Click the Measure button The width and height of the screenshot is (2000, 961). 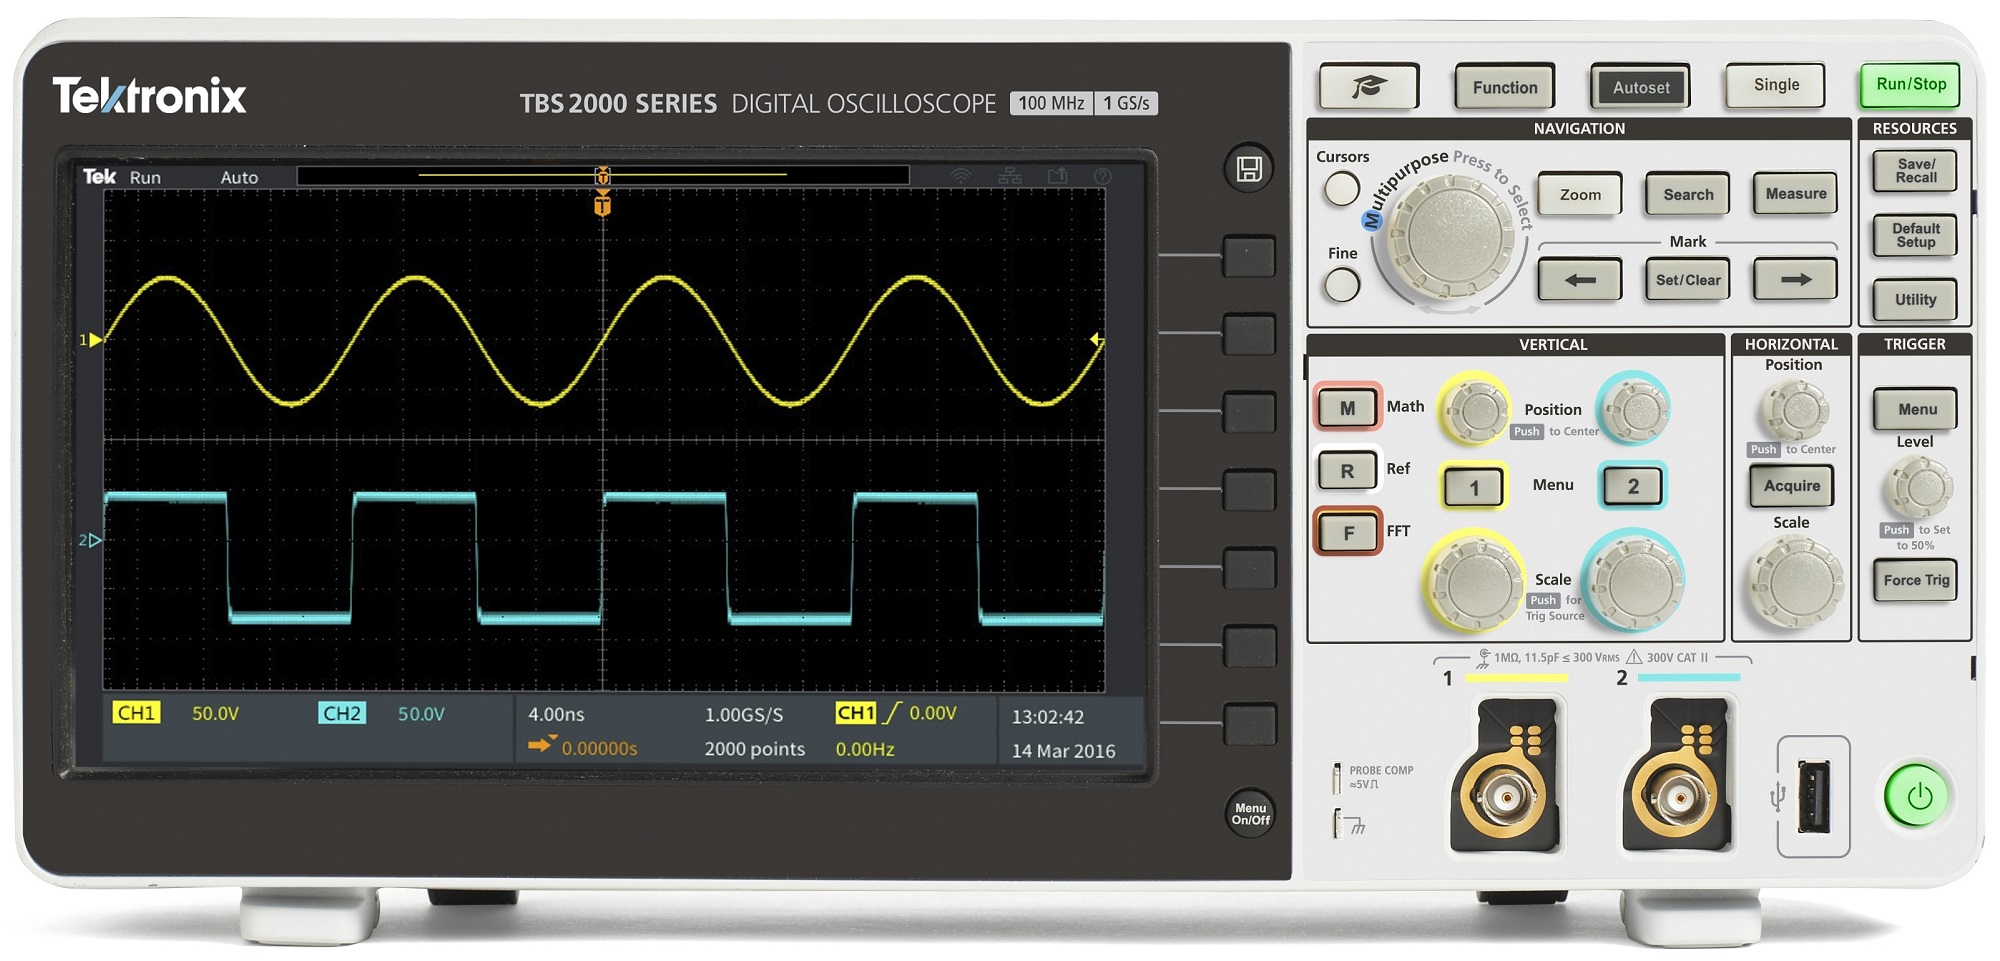[1796, 194]
